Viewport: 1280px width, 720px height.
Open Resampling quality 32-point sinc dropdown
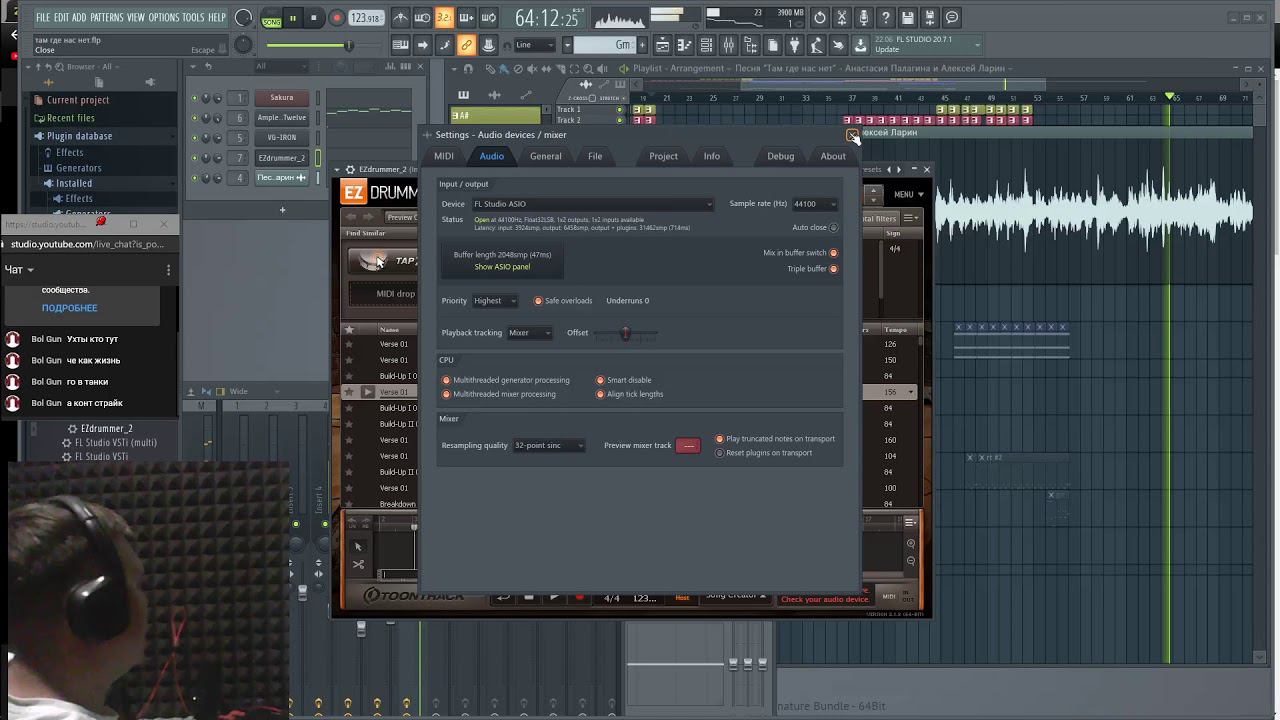[x=548, y=446]
